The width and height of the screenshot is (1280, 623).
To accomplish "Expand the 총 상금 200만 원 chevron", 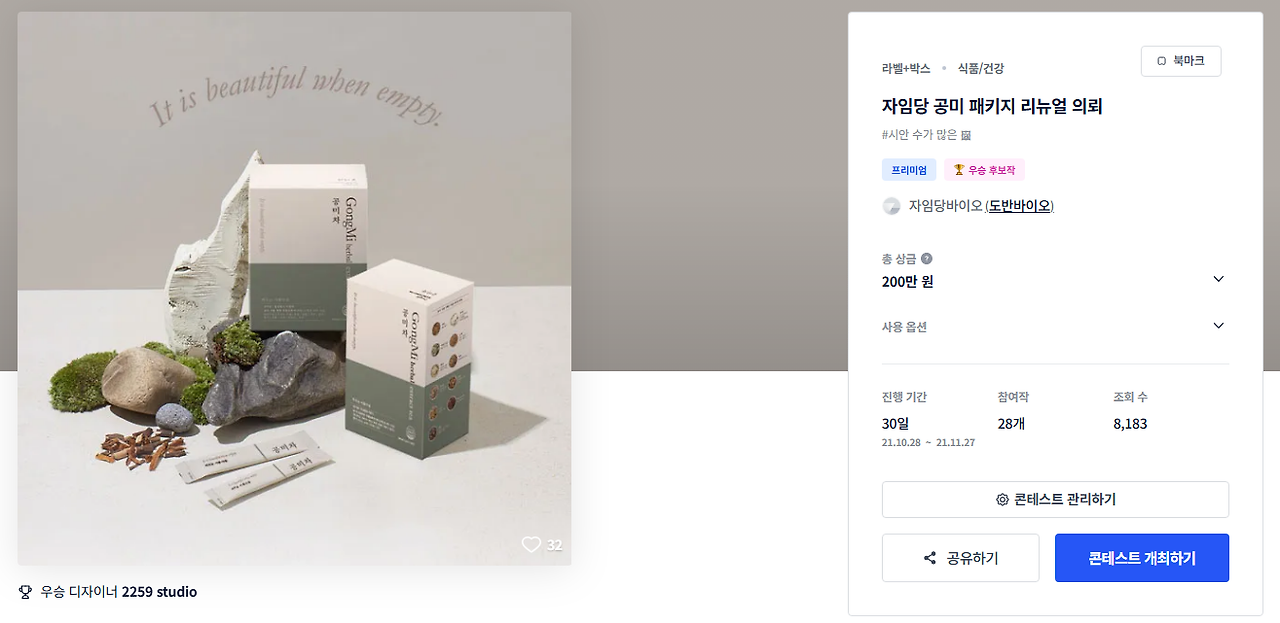I will pyautogui.click(x=1218, y=279).
